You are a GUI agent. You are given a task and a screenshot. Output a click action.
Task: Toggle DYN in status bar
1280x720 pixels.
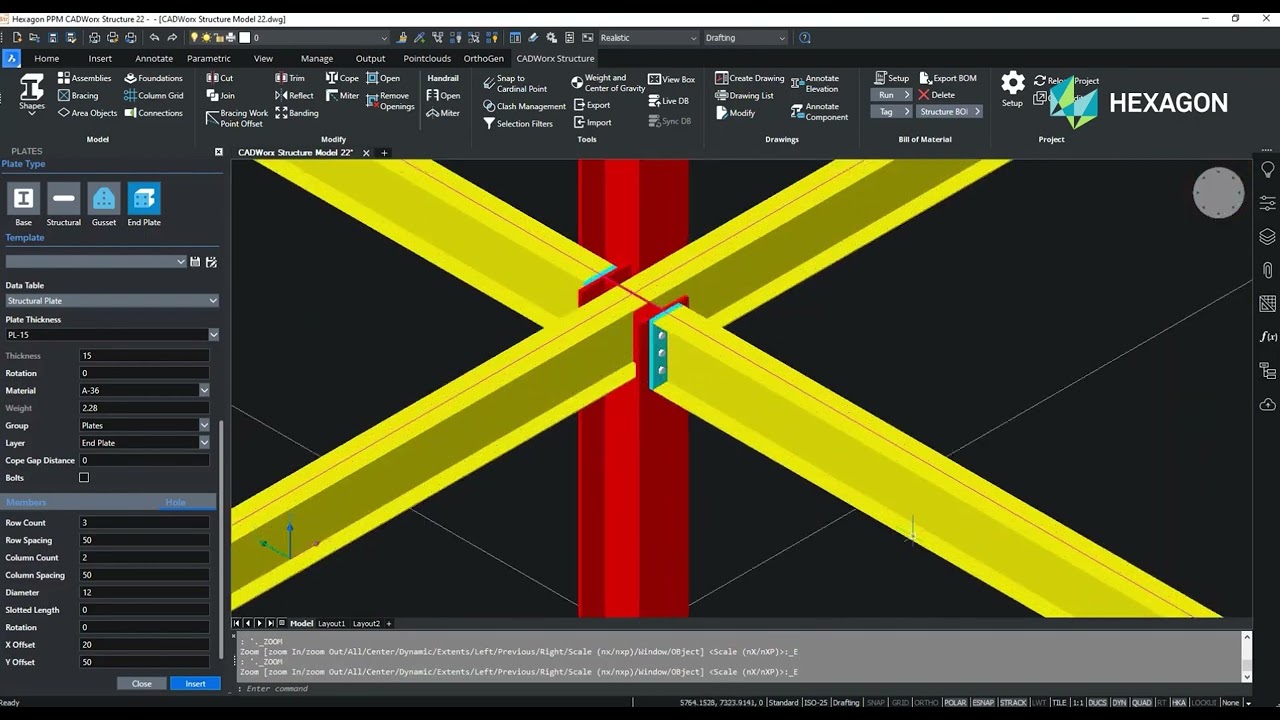pyautogui.click(x=1119, y=703)
